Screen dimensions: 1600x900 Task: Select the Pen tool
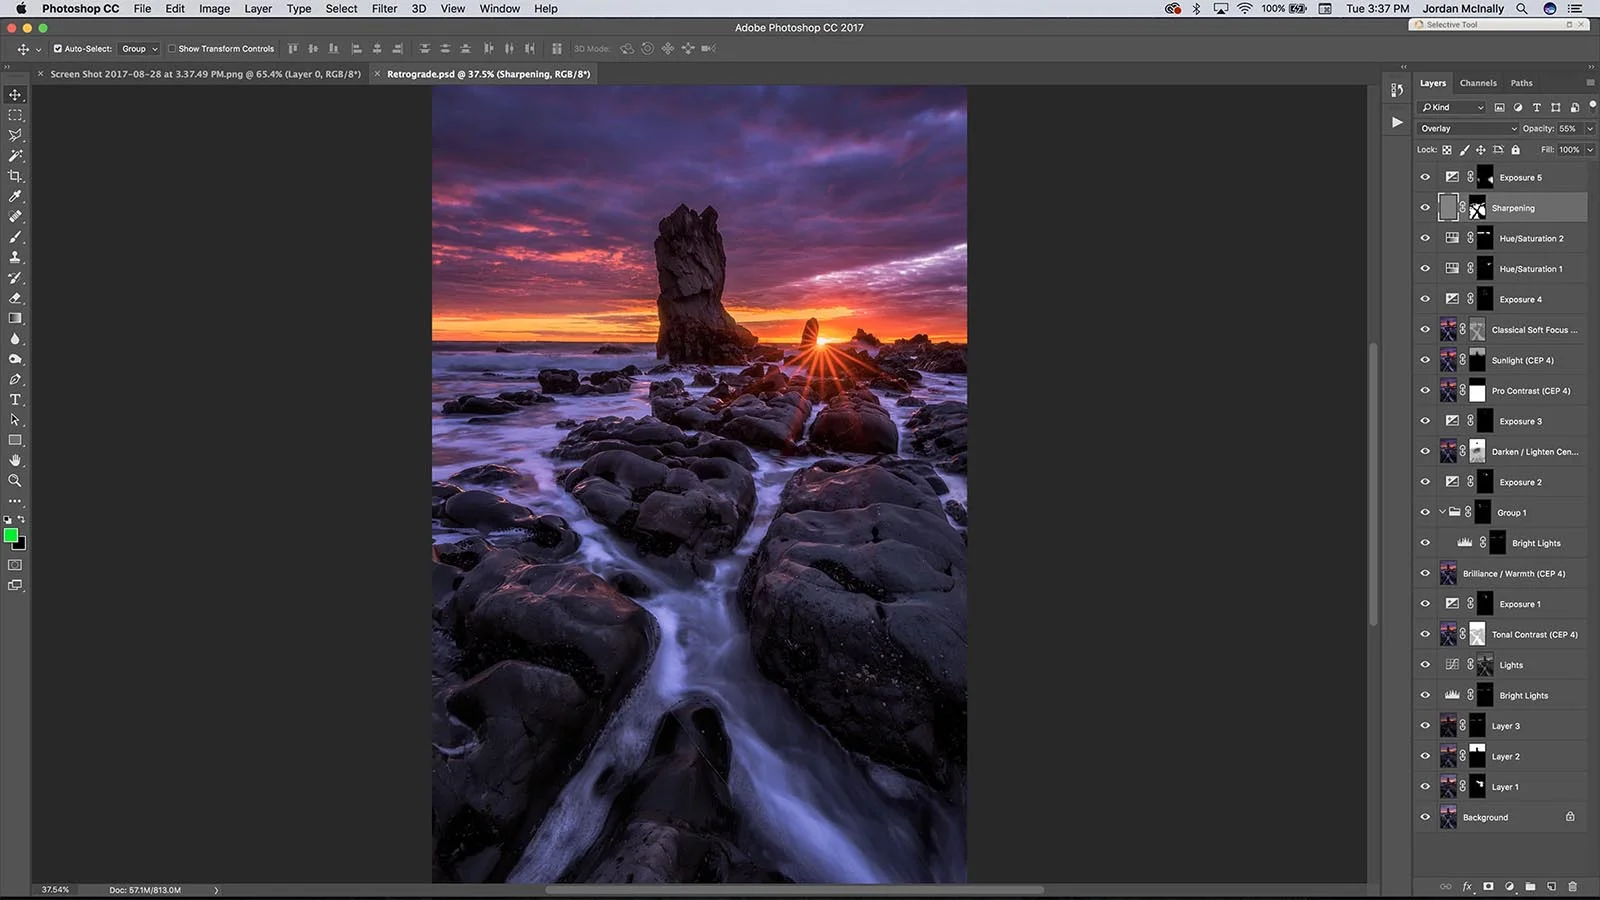click(x=15, y=379)
